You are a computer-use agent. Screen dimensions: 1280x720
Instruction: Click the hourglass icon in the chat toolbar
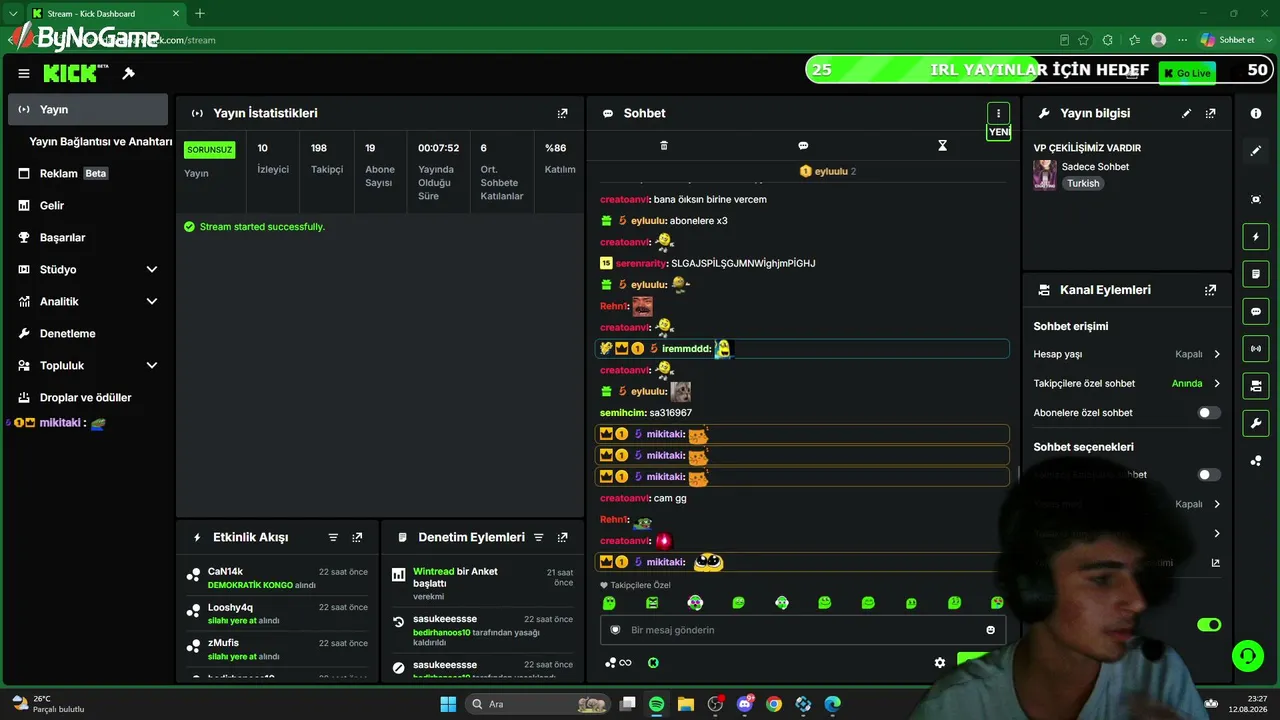[942, 145]
